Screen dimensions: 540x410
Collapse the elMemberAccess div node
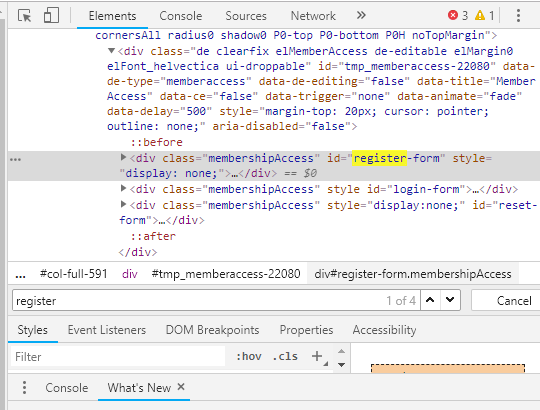(111, 51)
